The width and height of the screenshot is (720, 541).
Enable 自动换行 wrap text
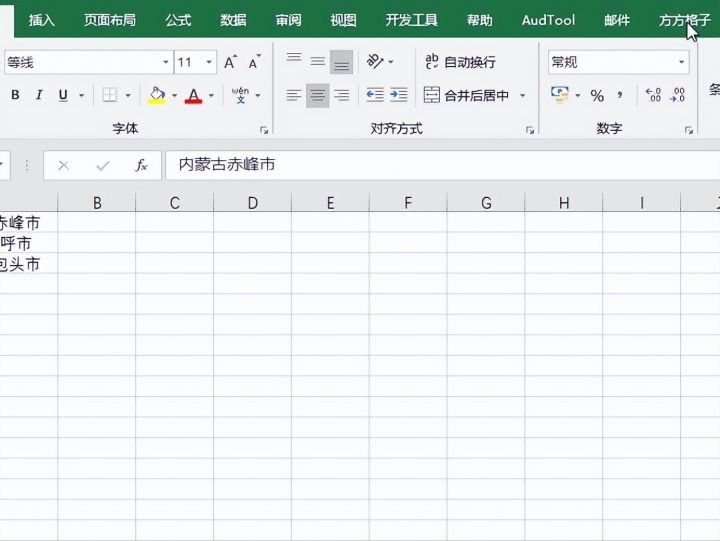coord(461,62)
